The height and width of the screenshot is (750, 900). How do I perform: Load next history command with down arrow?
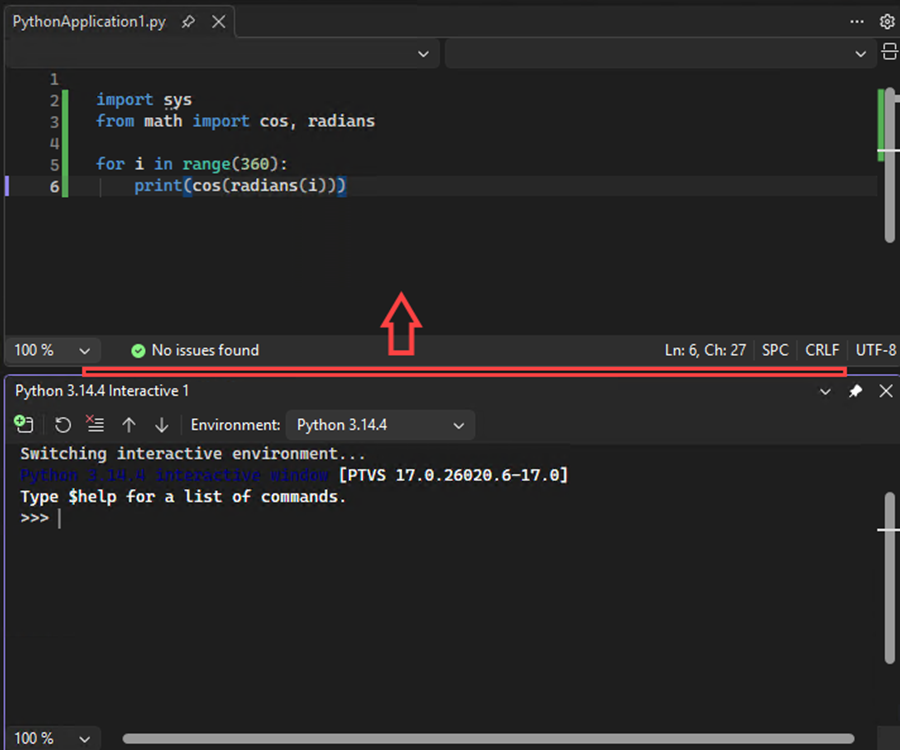tap(162, 424)
